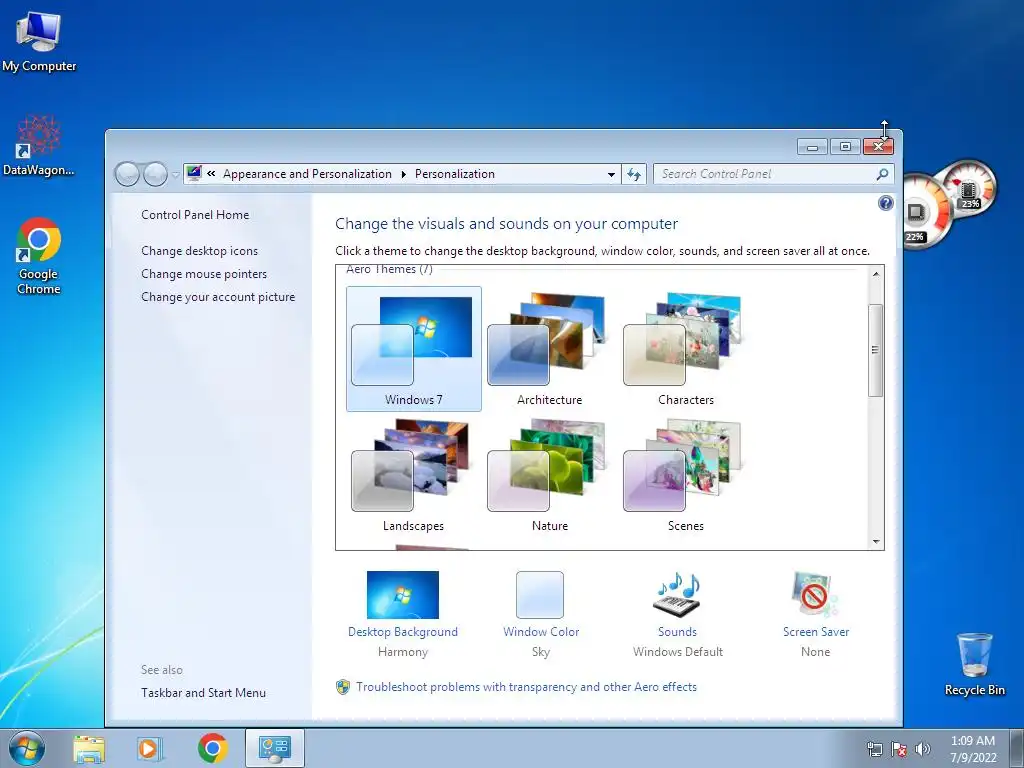Click the CPU meter gadget
The image size is (1024, 768).
[923, 212]
